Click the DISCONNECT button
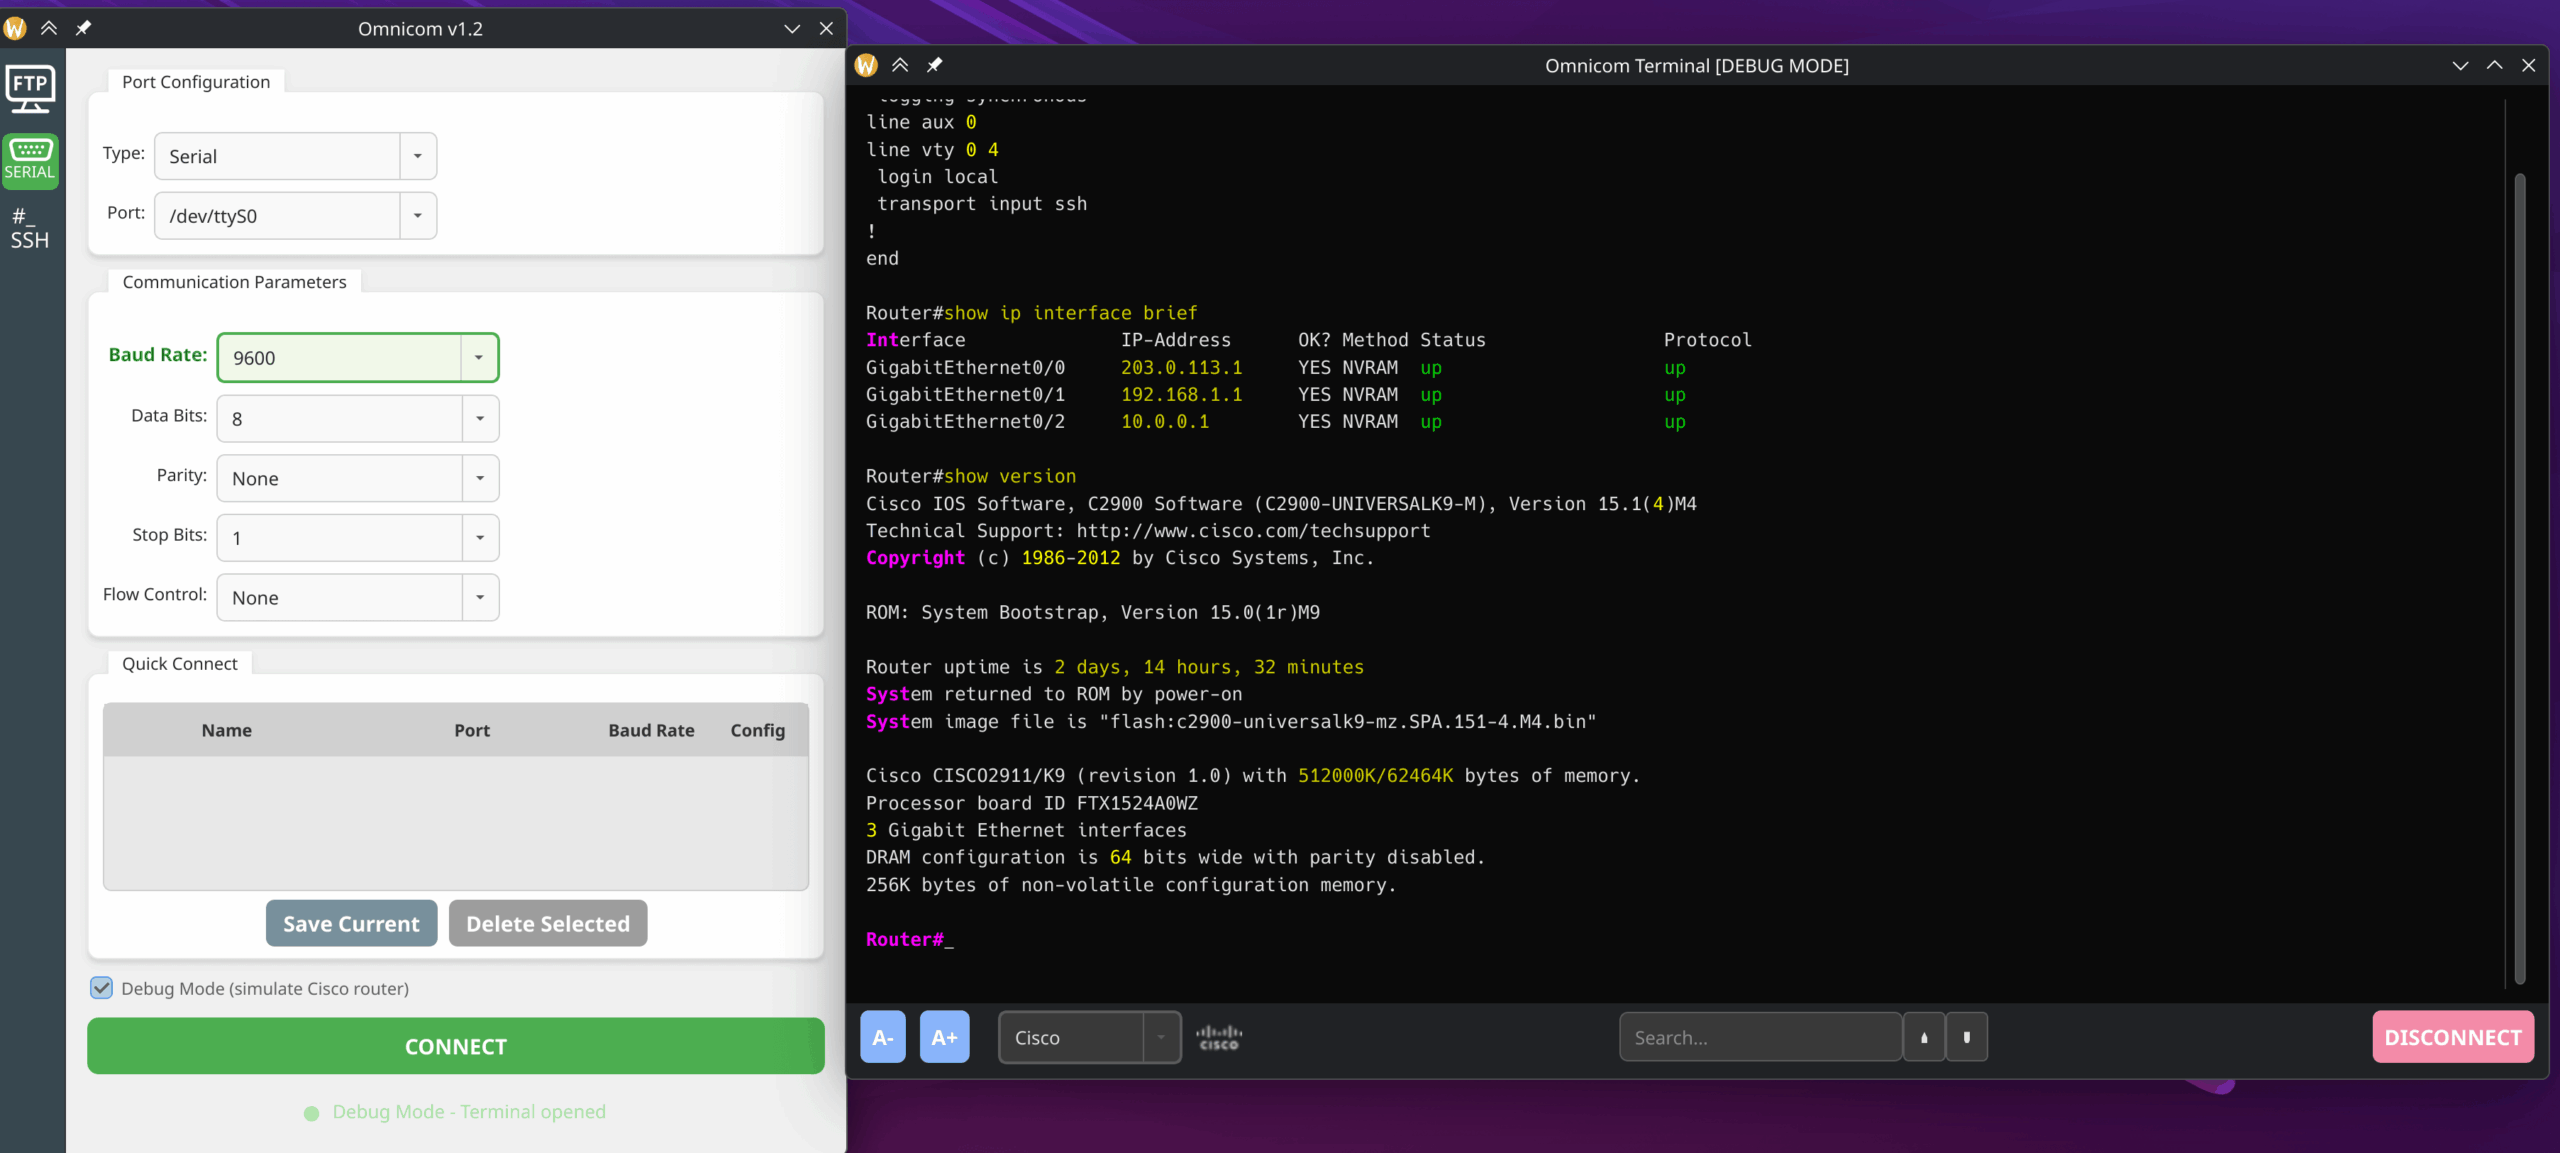Screen dimensions: 2560x1153 tap(2452, 1037)
